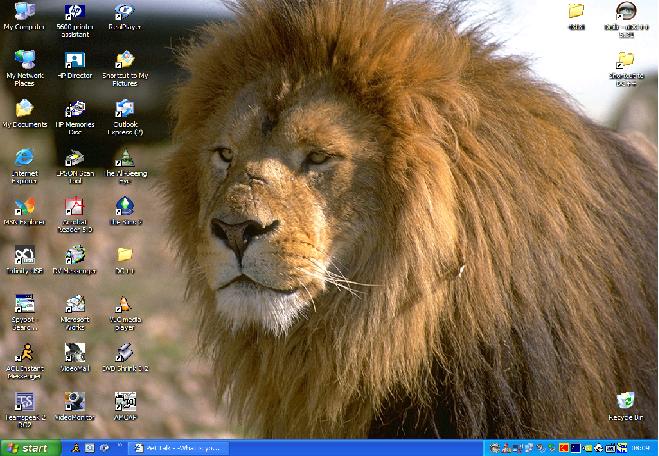659x456 pixels.
Task: Click the system tray clock
Action: (x=640, y=448)
